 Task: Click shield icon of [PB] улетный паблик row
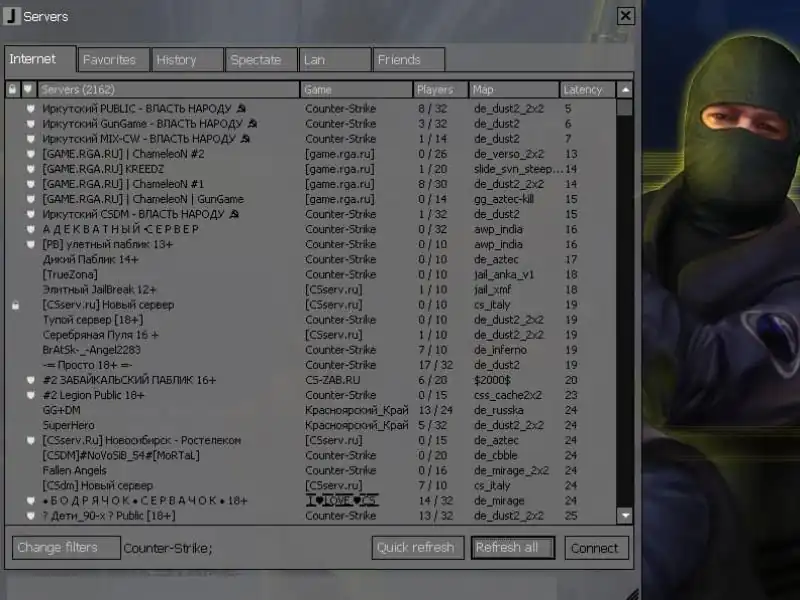click(31, 244)
